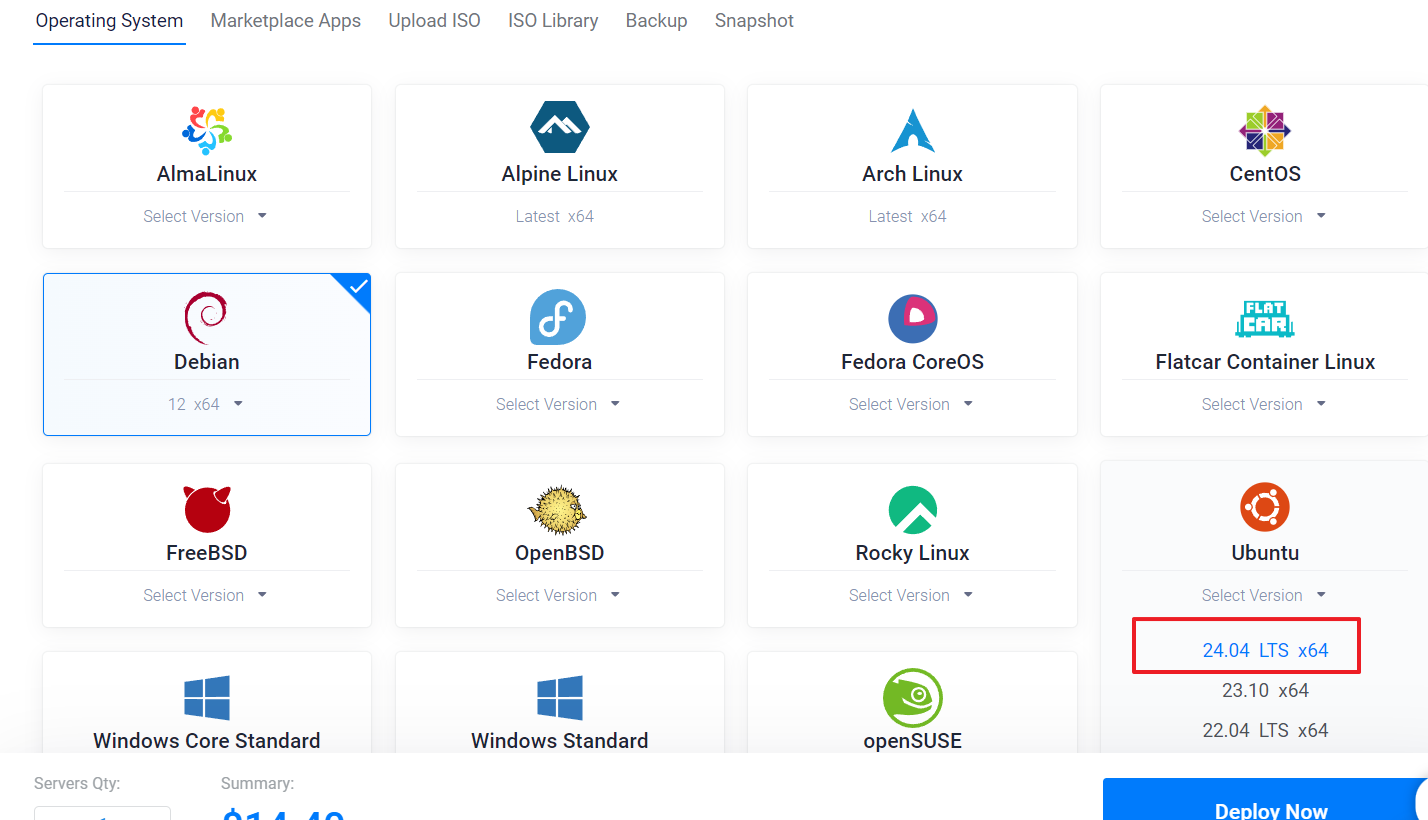Click the Rocky Linux name label

(912, 553)
